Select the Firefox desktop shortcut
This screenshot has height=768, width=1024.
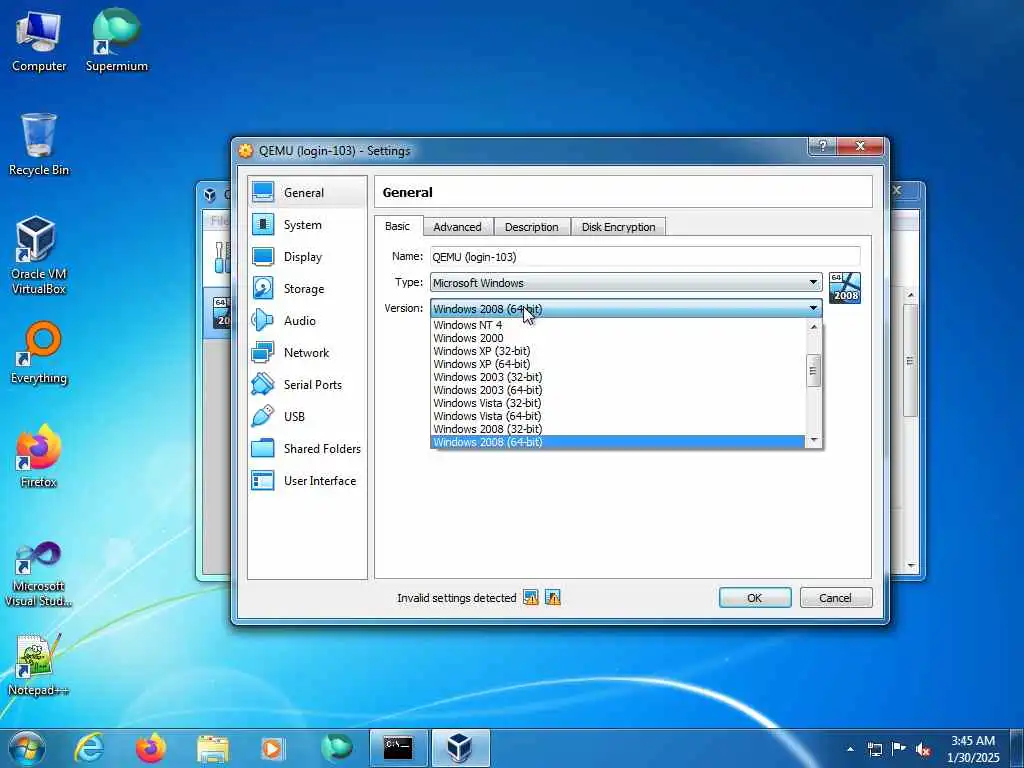tap(39, 456)
